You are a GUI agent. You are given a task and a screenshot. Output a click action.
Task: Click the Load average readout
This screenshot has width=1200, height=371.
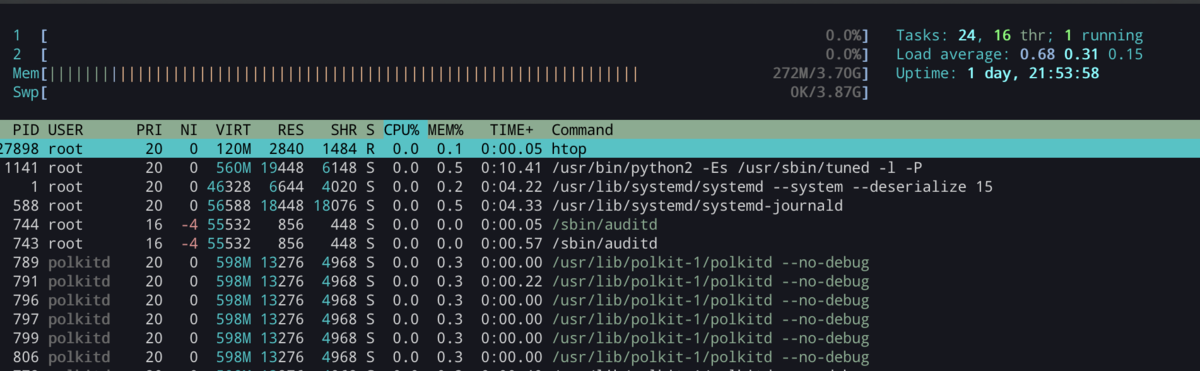point(1019,55)
